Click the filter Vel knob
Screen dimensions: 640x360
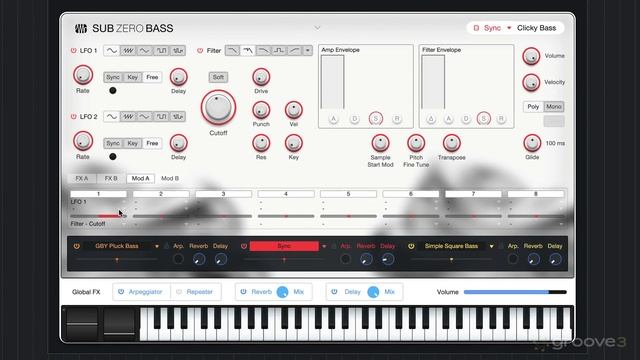293,110
